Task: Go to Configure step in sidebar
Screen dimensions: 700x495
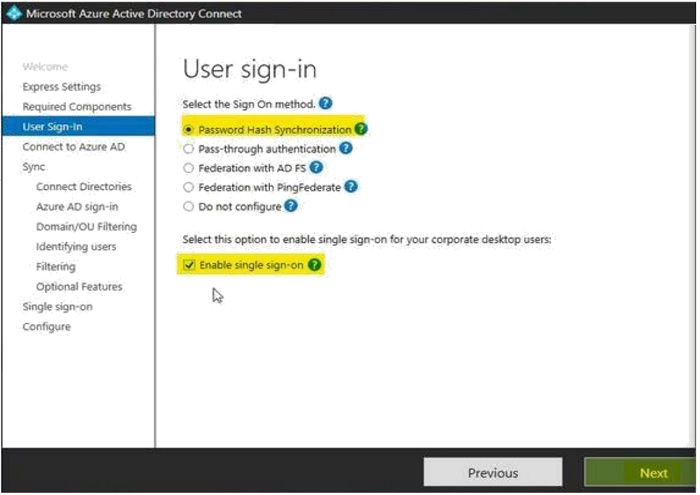Action: [46, 327]
